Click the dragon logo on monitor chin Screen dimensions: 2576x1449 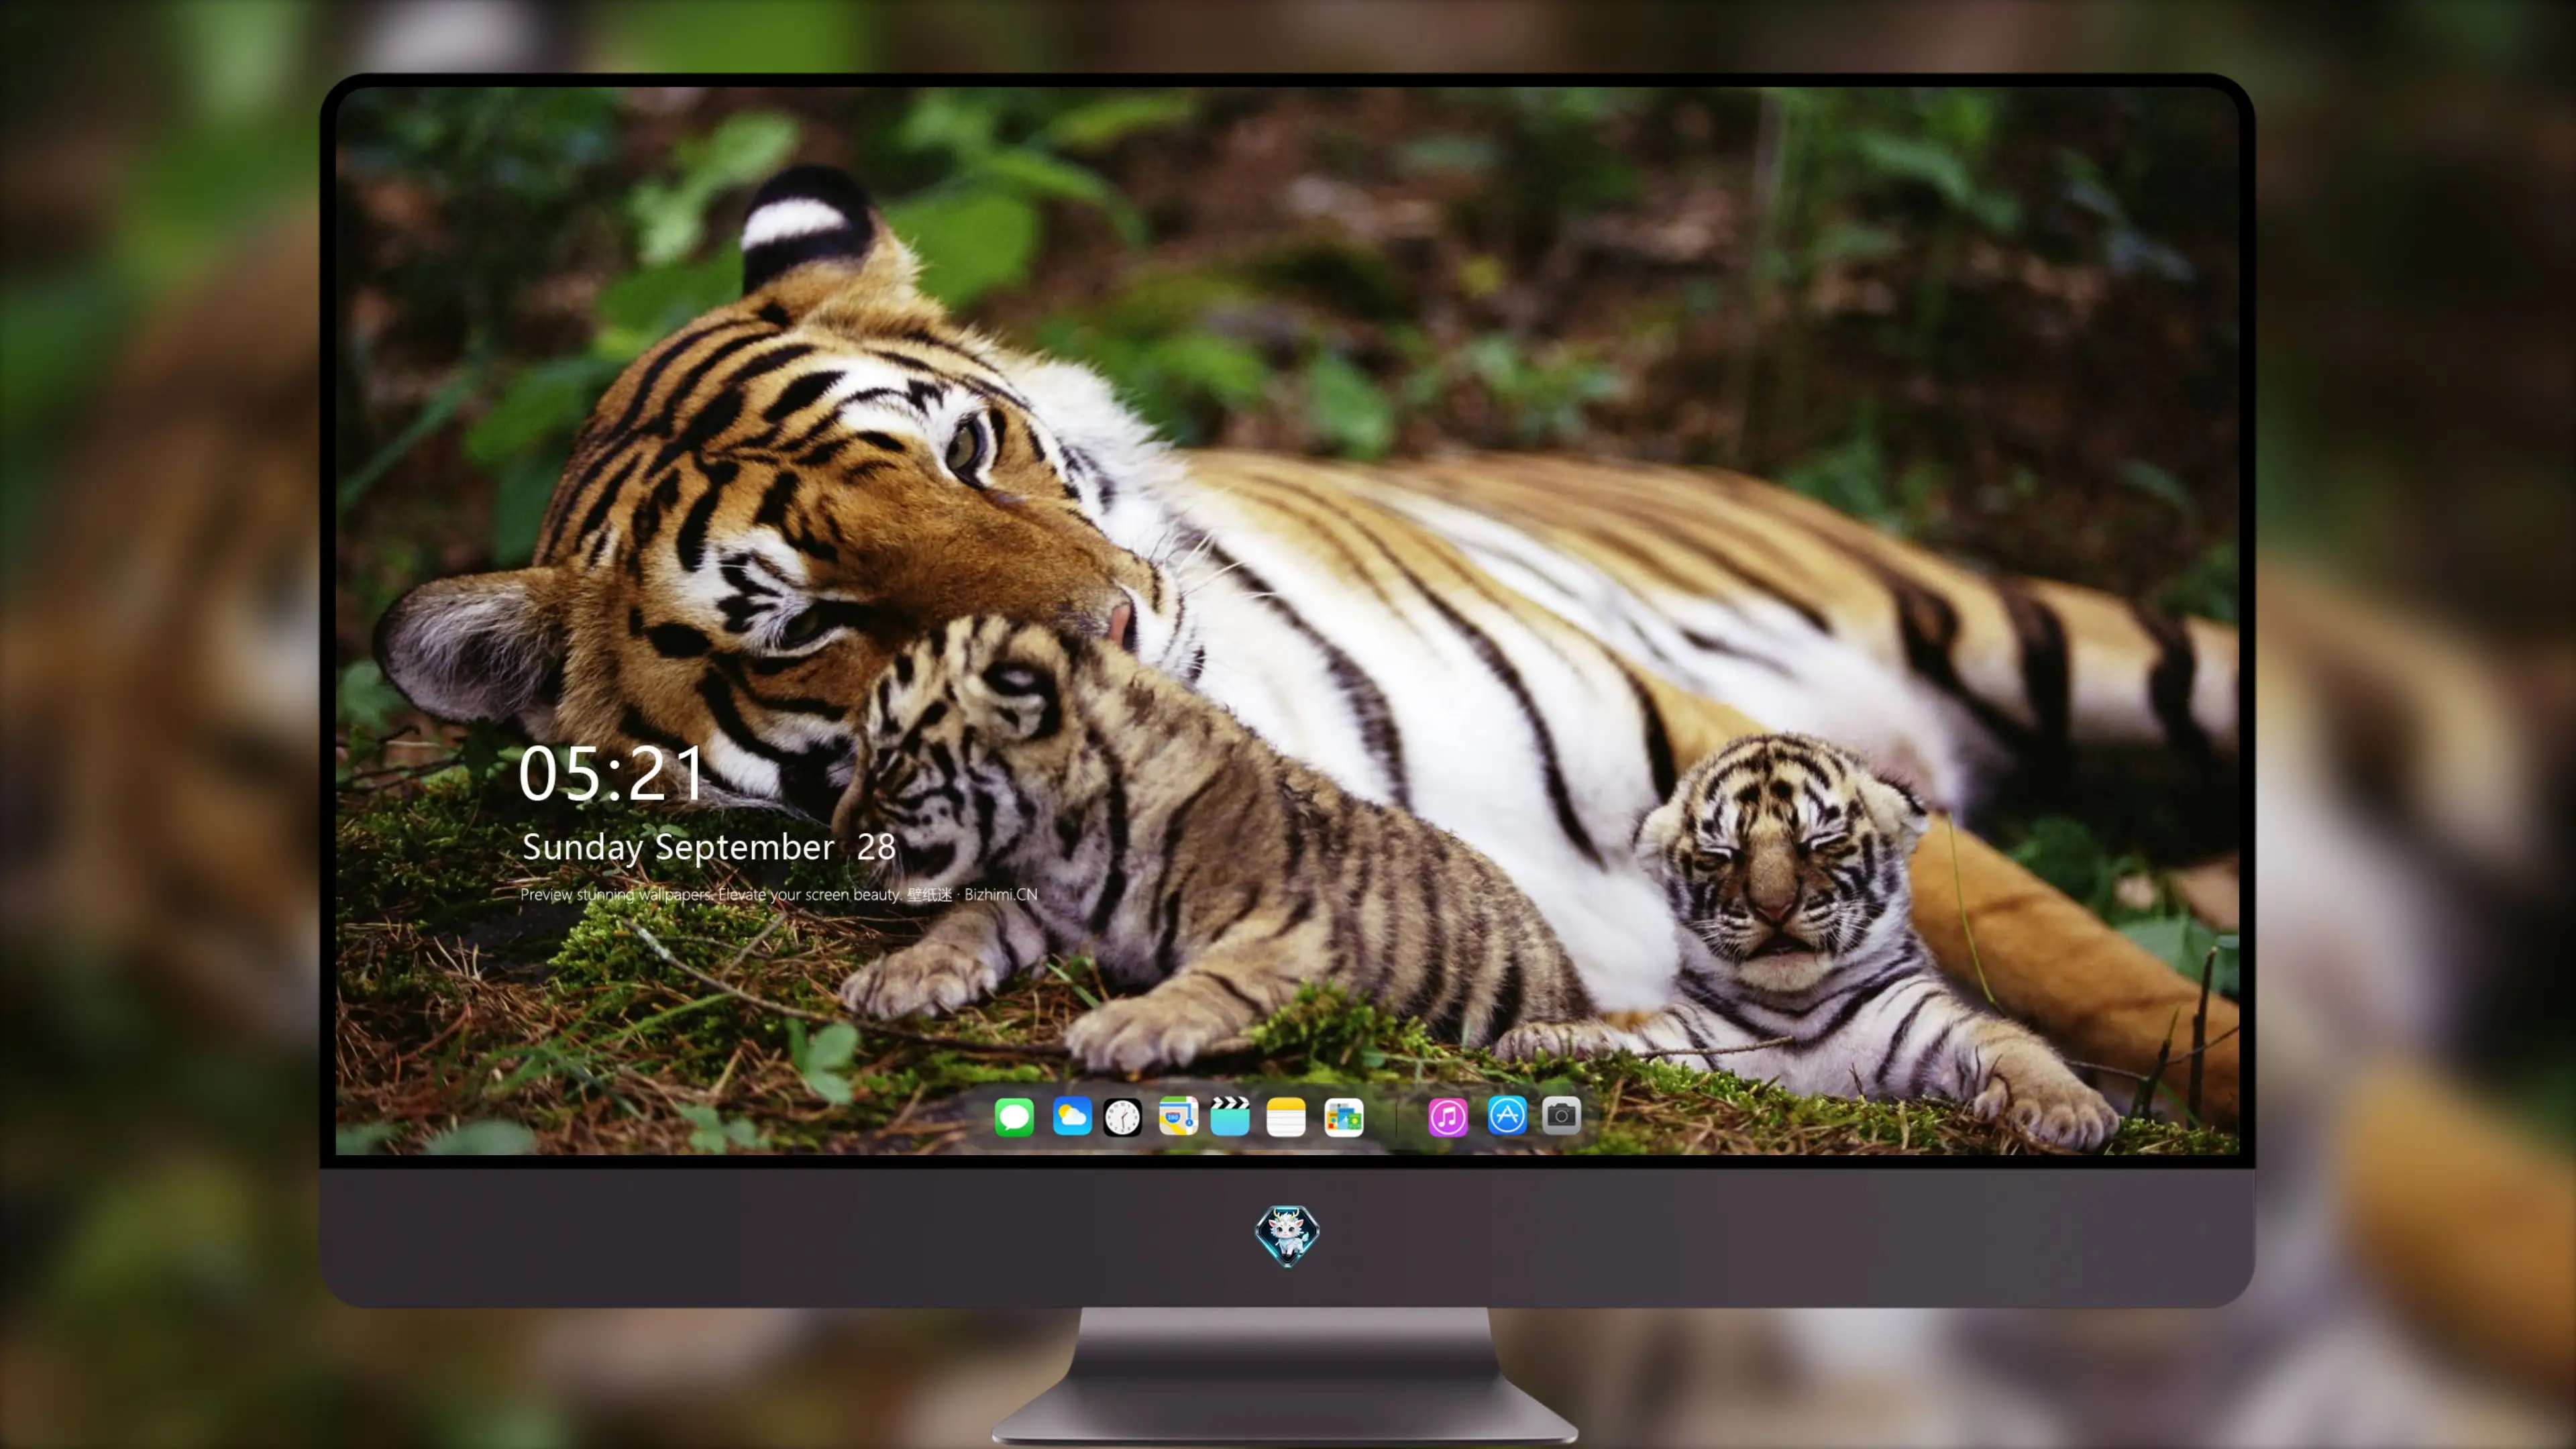point(1287,1235)
